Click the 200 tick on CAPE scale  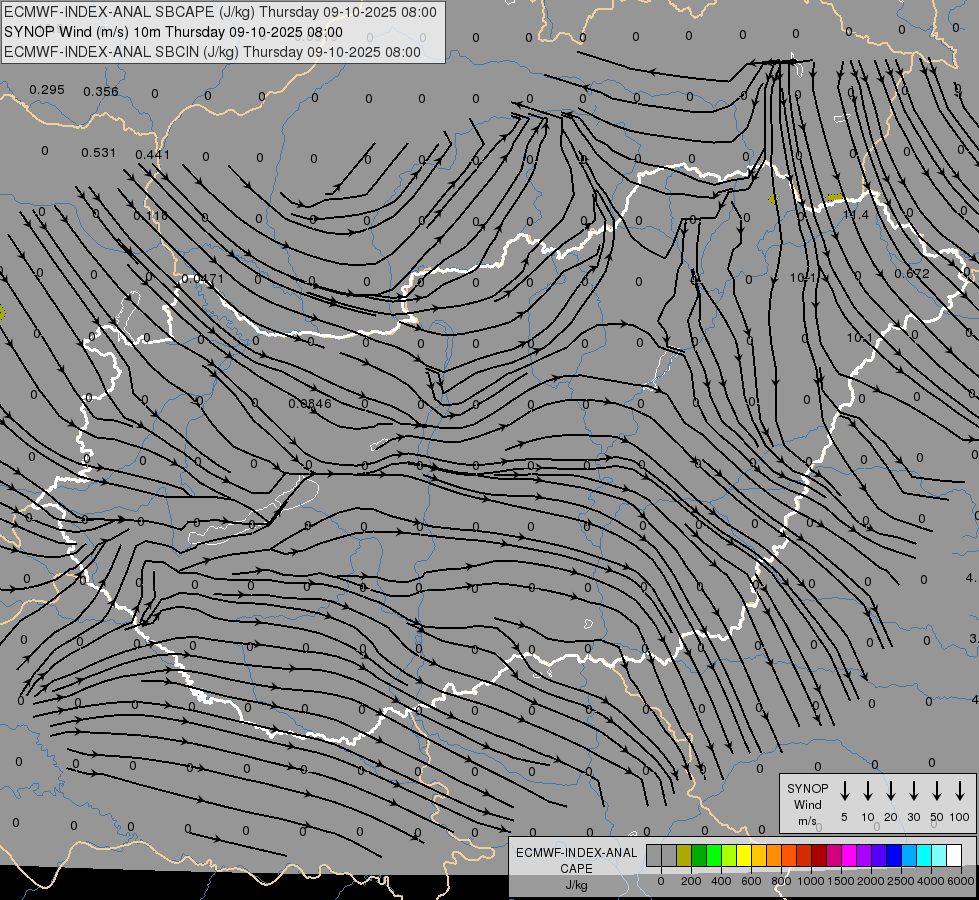(x=691, y=881)
